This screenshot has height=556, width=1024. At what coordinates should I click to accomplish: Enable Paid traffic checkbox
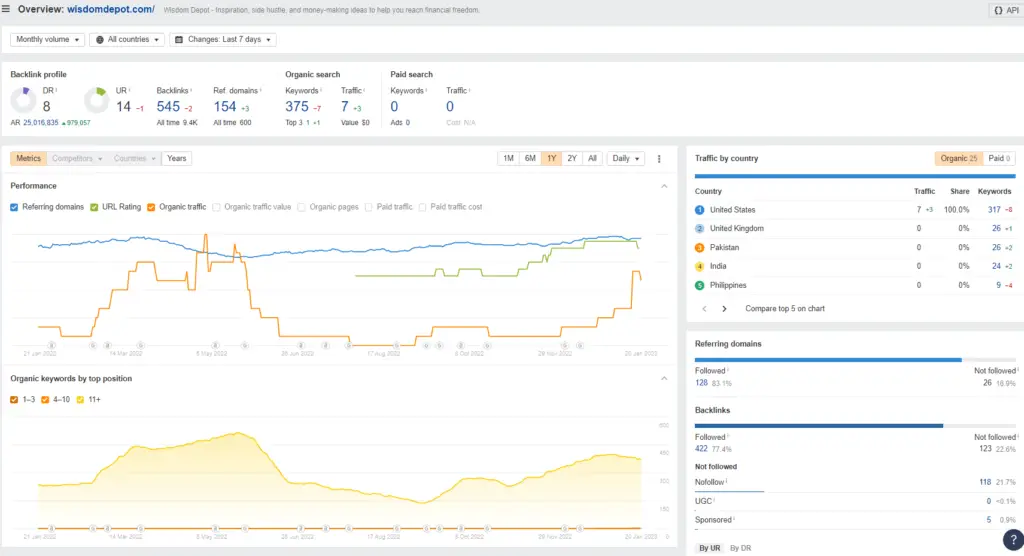(x=368, y=207)
